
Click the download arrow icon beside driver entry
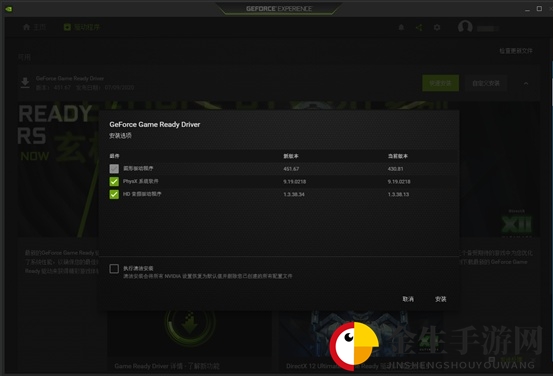click(x=25, y=83)
